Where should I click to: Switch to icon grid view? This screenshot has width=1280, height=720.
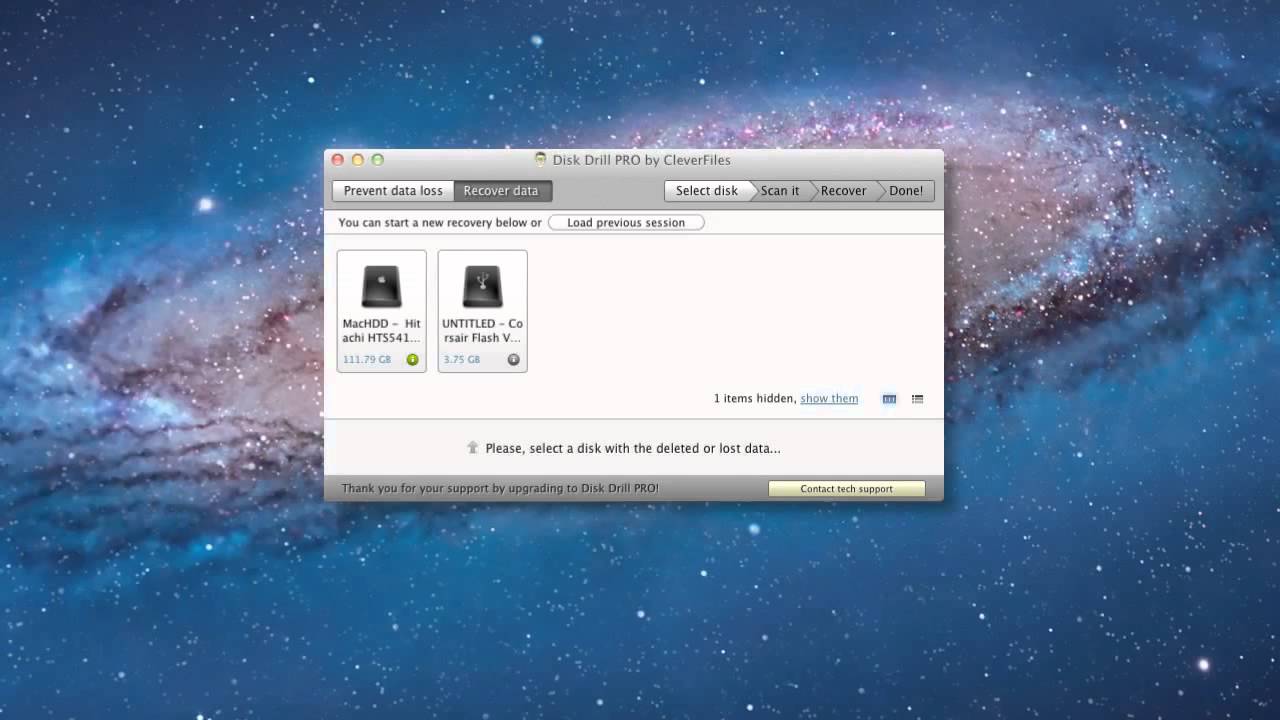pyautogui.click(x=889, y=399)
